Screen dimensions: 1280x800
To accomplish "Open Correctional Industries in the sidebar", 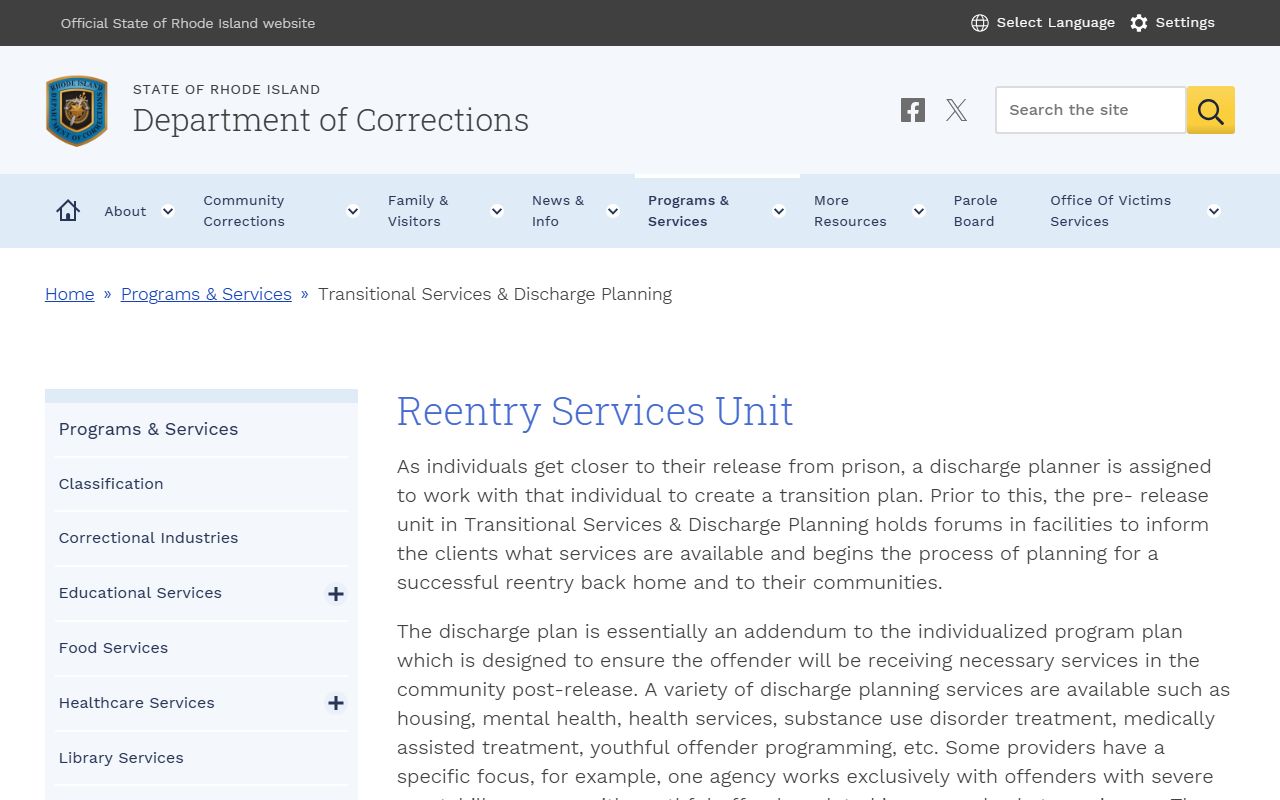I will coord(148,538).
